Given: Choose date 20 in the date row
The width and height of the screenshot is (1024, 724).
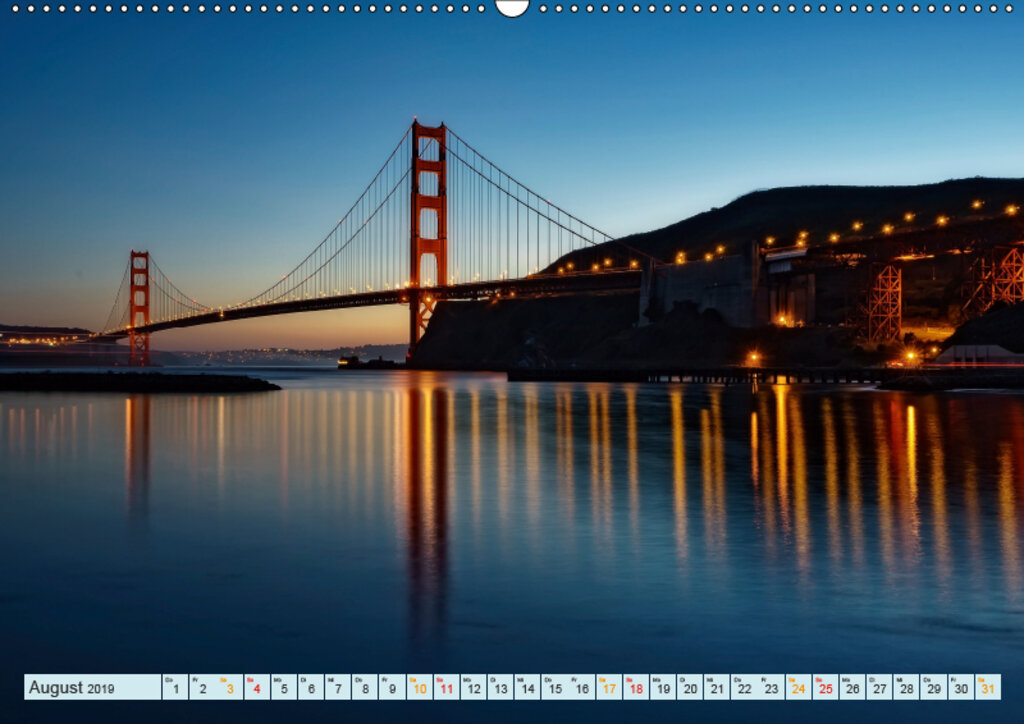Looking at the screenshot, I should tap(690, 687).
